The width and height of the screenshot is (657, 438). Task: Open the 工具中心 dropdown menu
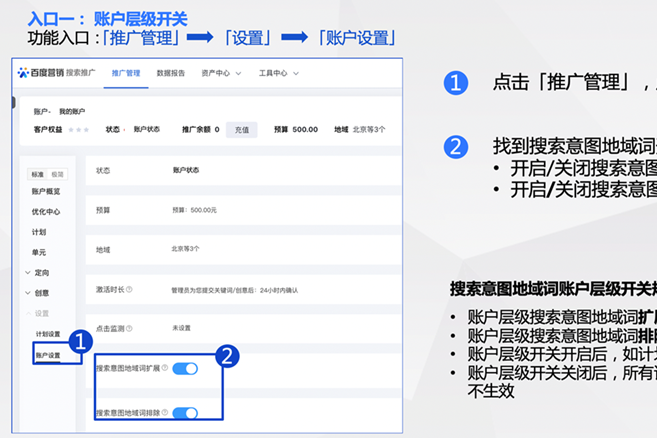tap(278, 73)
